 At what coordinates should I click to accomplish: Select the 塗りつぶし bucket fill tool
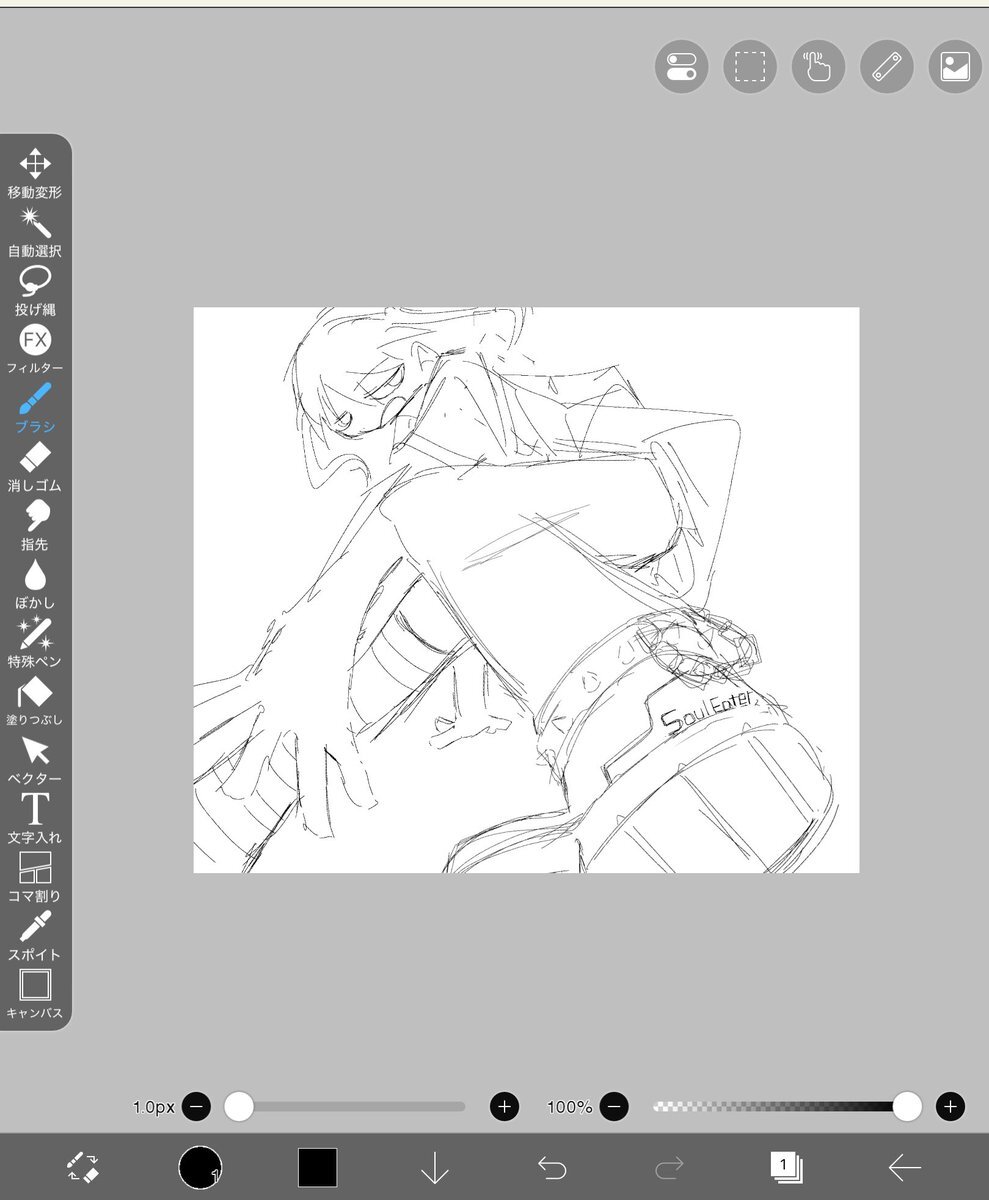(x=35, y=702)
